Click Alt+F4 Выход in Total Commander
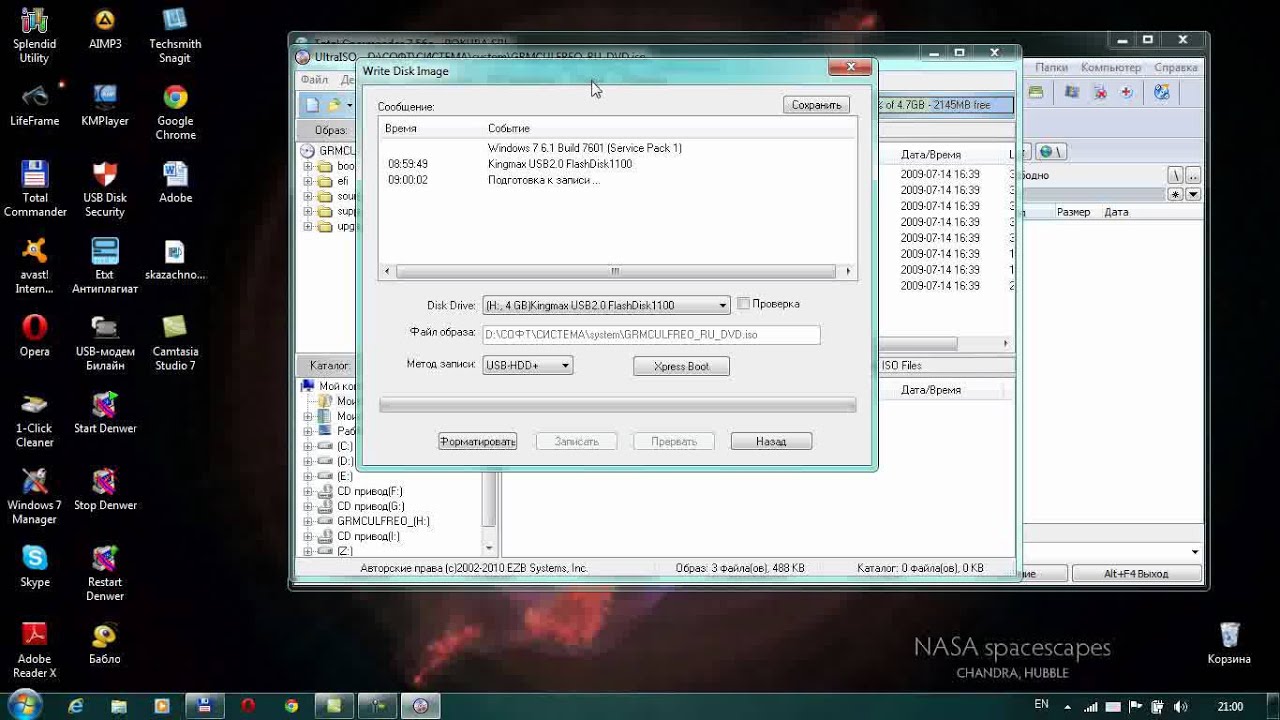The height and width of the screenshot is (720, 1280). point(1136,574)
